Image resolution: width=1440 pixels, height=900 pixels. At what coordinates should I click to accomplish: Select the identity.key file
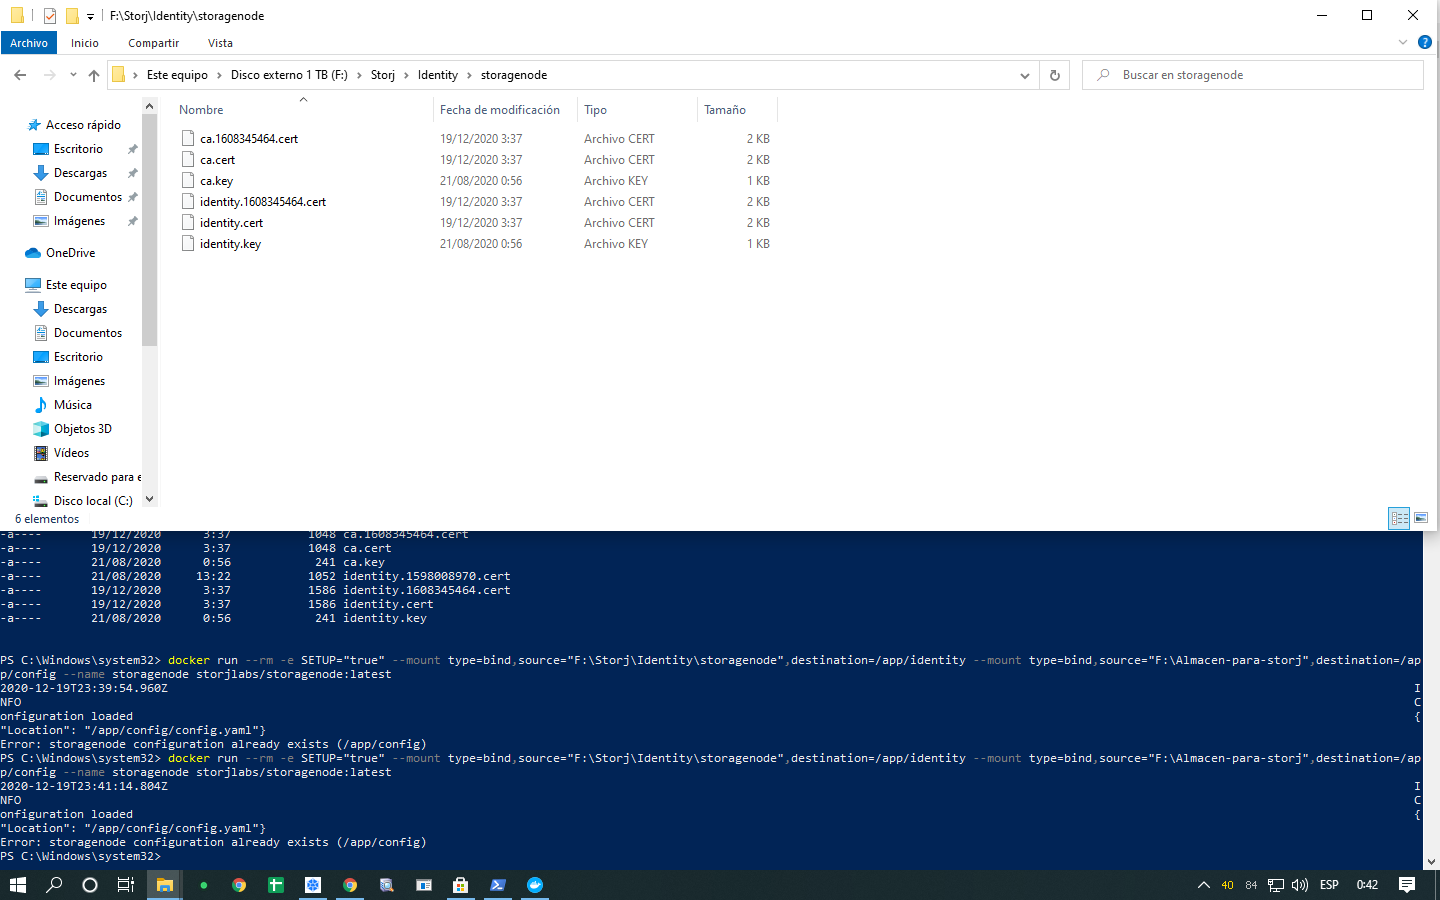[x=230, y=244]
